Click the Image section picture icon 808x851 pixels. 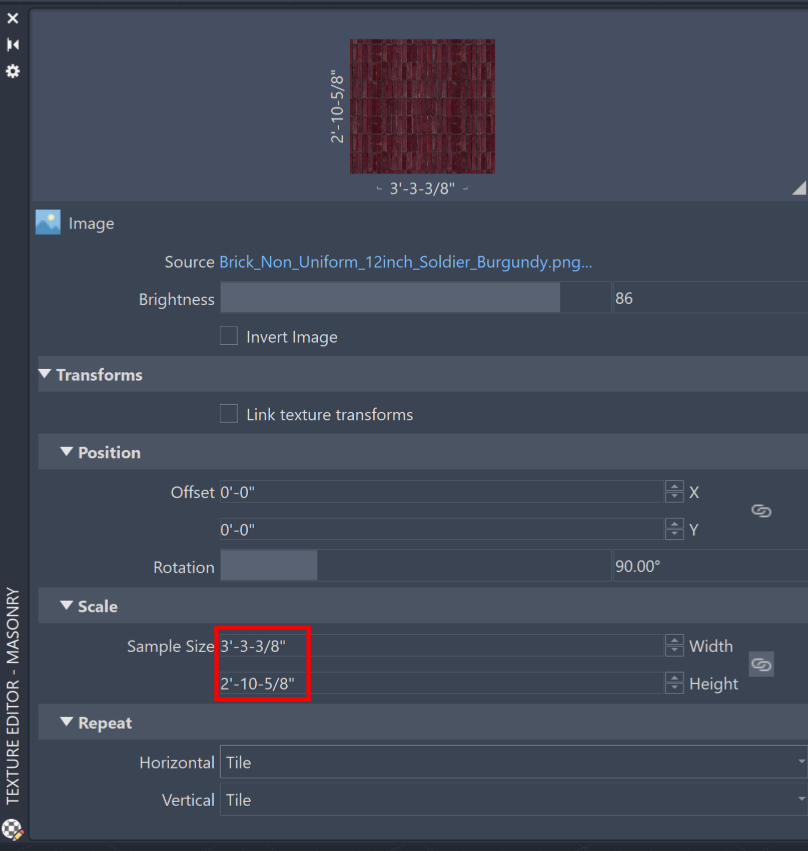point(47,222)
